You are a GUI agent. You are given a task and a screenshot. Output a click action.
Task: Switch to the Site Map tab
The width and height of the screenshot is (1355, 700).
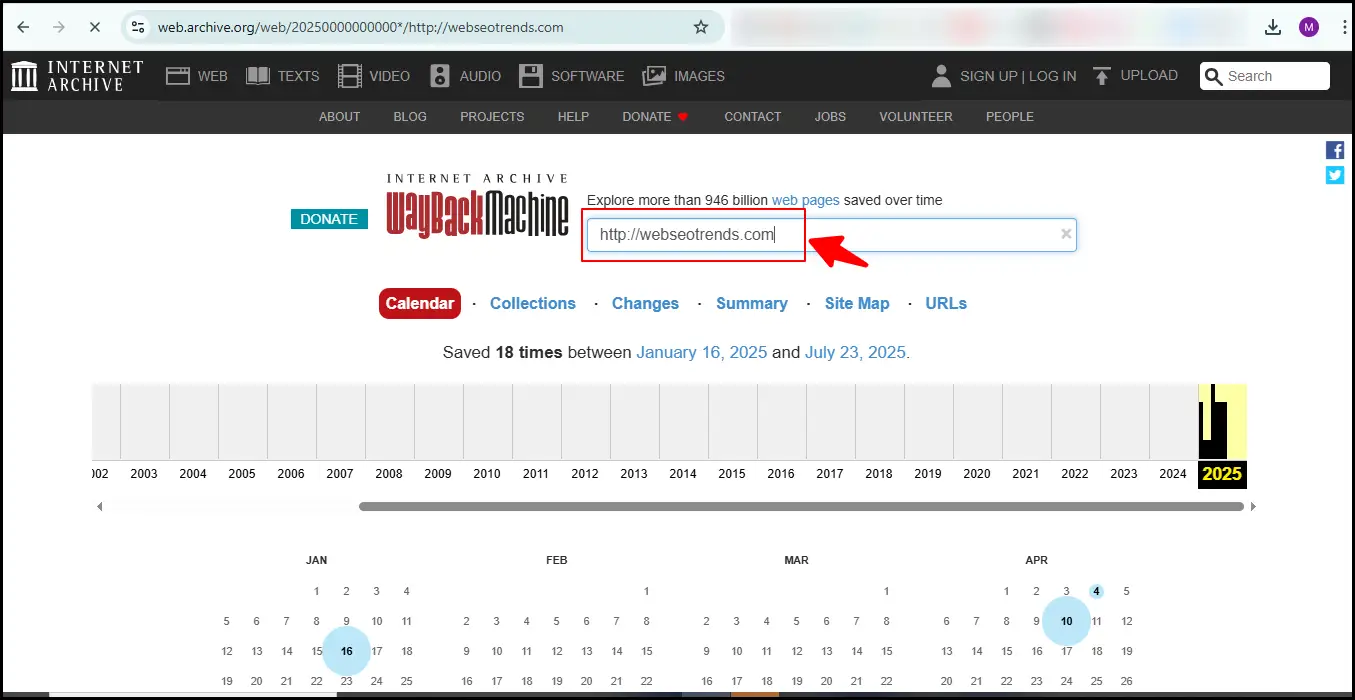(x=856, y=303)
